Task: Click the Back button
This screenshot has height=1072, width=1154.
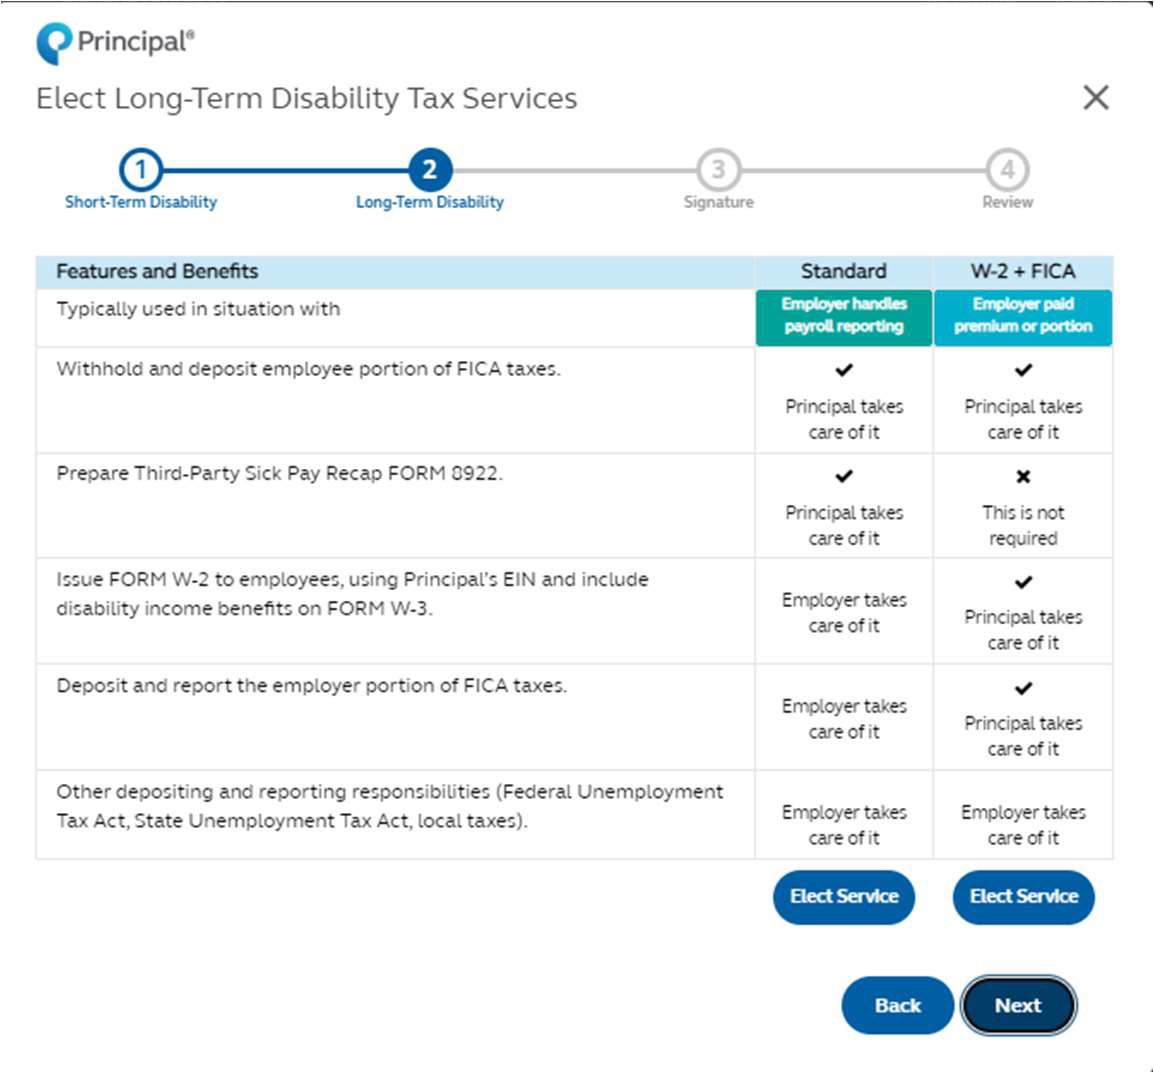Action: point(897,1005)
